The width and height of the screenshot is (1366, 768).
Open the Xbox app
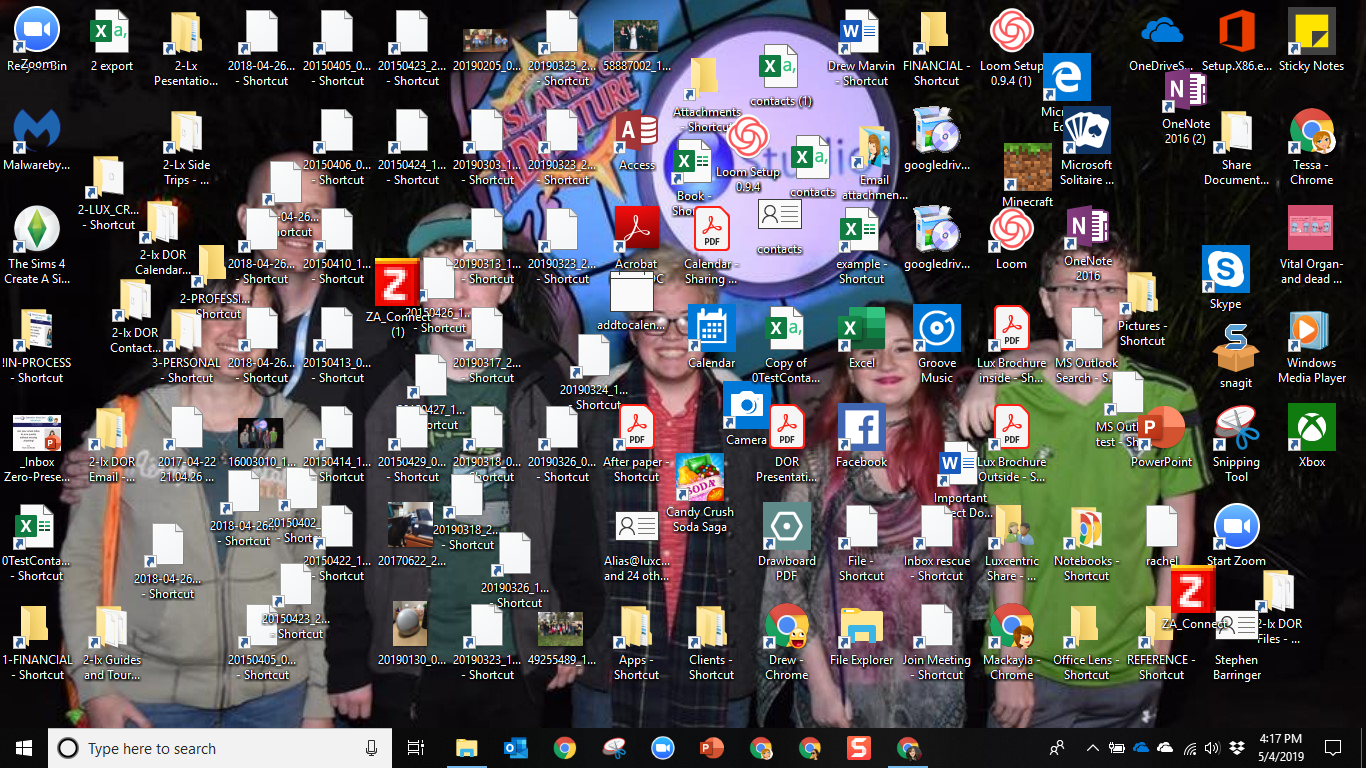tap(1311, 426)
